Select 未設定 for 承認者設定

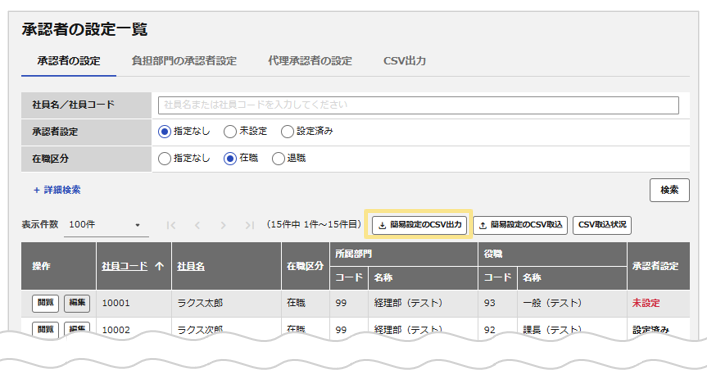(x=230, y=131)
